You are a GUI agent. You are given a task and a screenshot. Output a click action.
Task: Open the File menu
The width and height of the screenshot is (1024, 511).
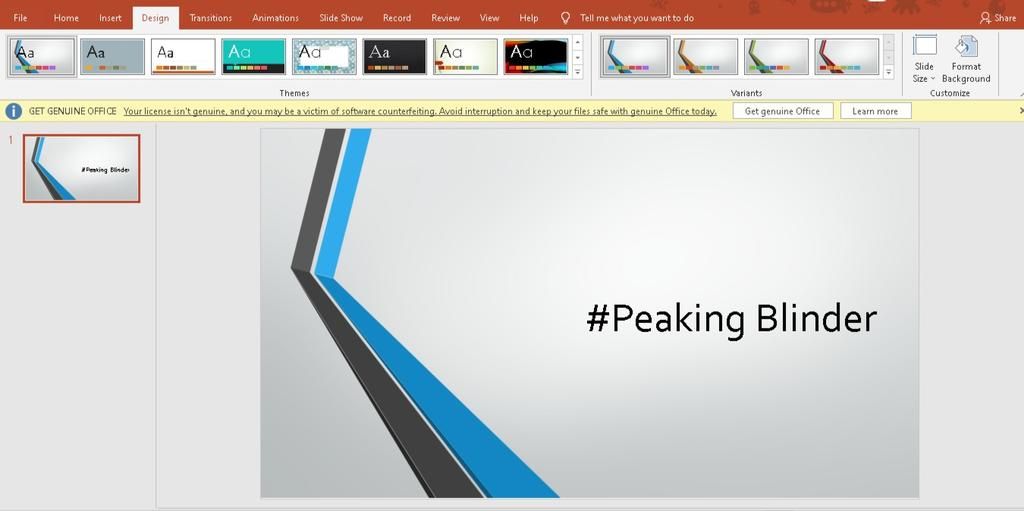coord(20,18)
